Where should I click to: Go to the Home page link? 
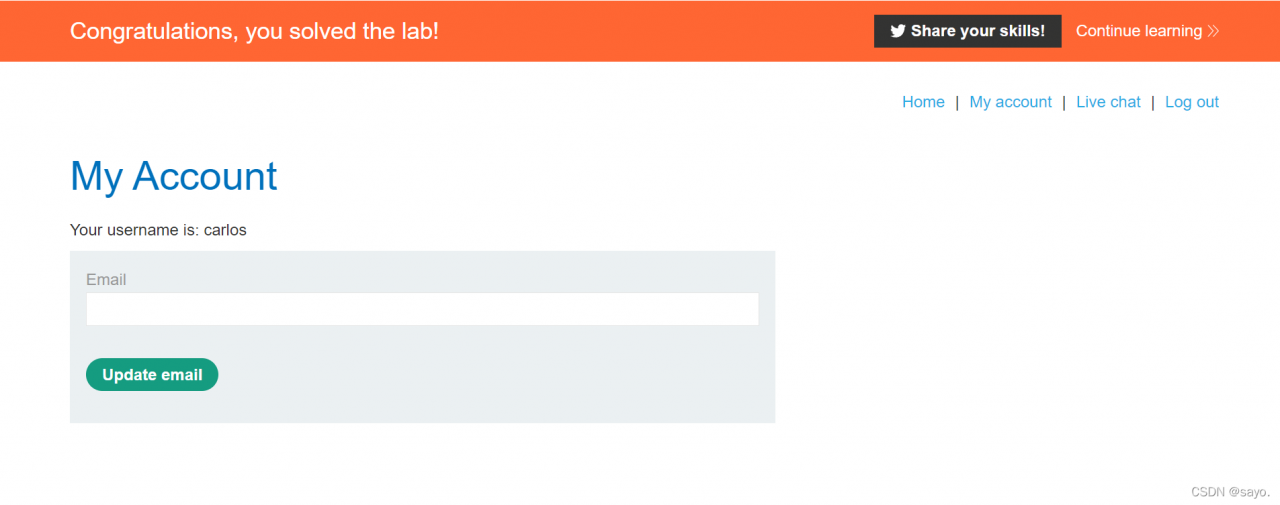pos(923,102)
